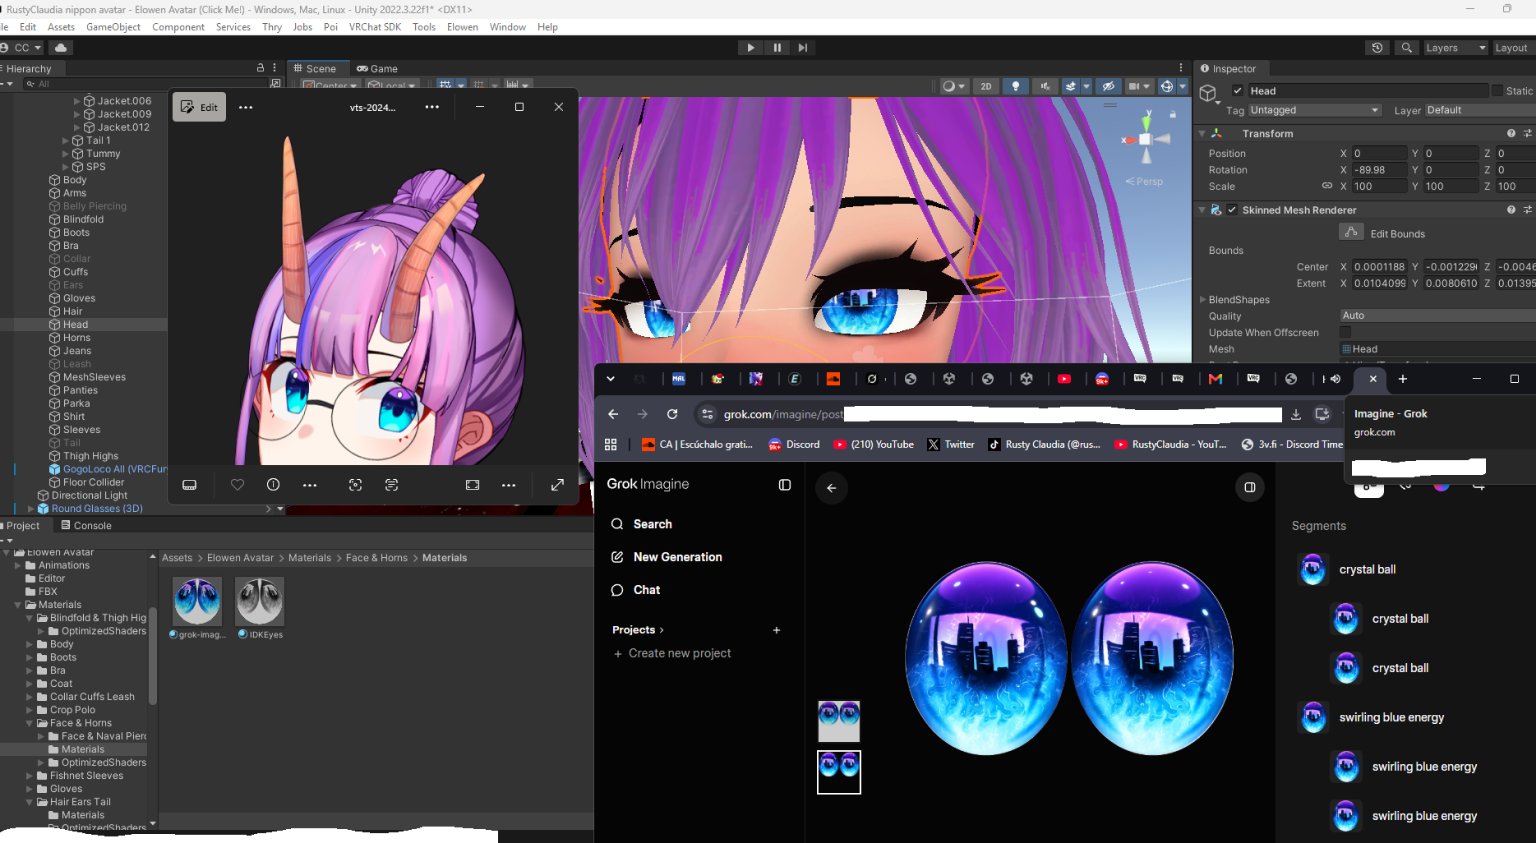The image size is (1536, 843).
Task: Click Edit button in photo viewer
Action: click(199, 107)
